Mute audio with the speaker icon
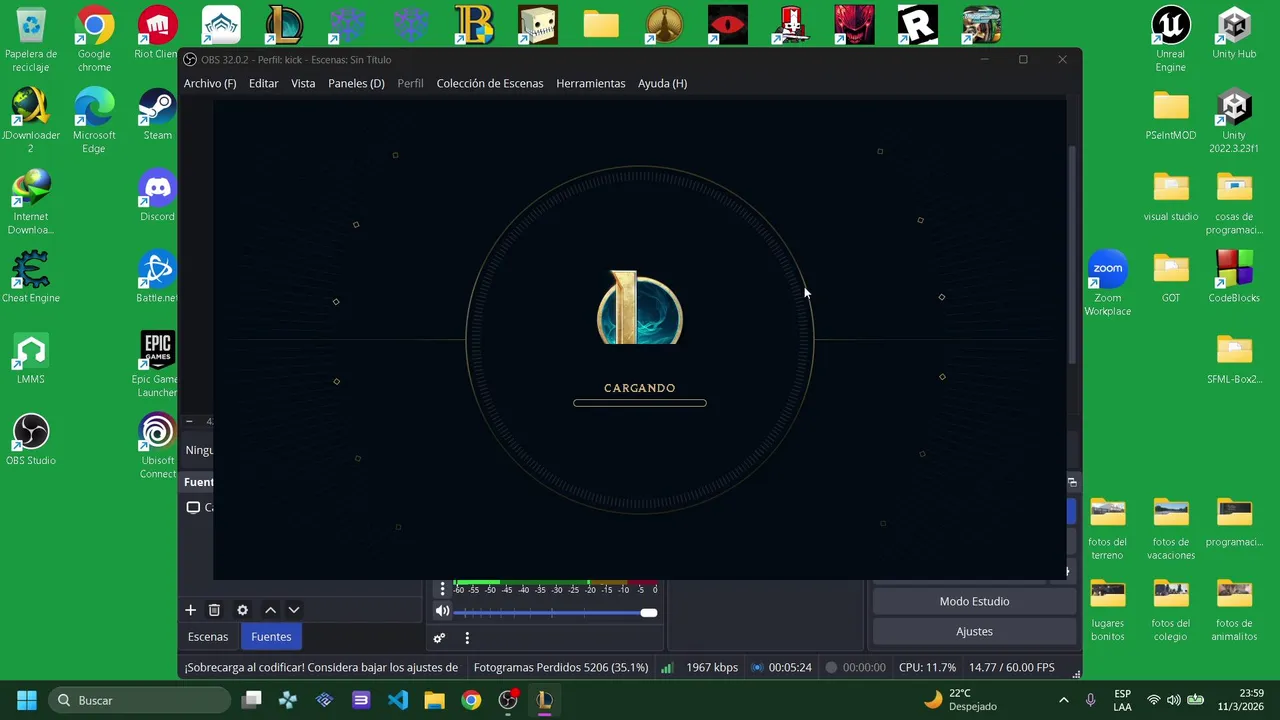This screenshot has height=720, width=1280. (x=442, y=612)
